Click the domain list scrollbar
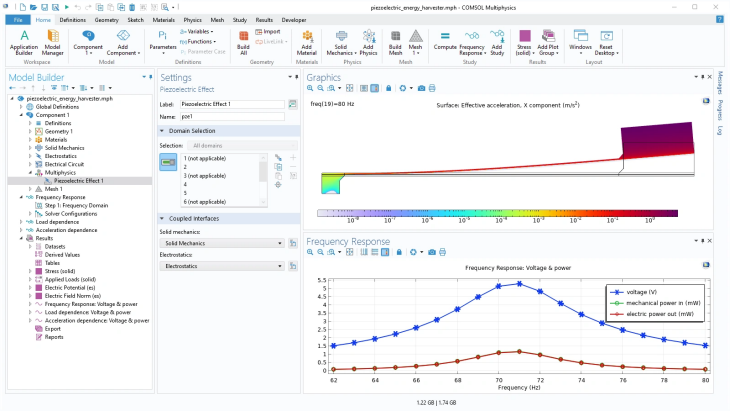Screen dimensions: 730x411 pyautogui.click(x=263, y=180)
